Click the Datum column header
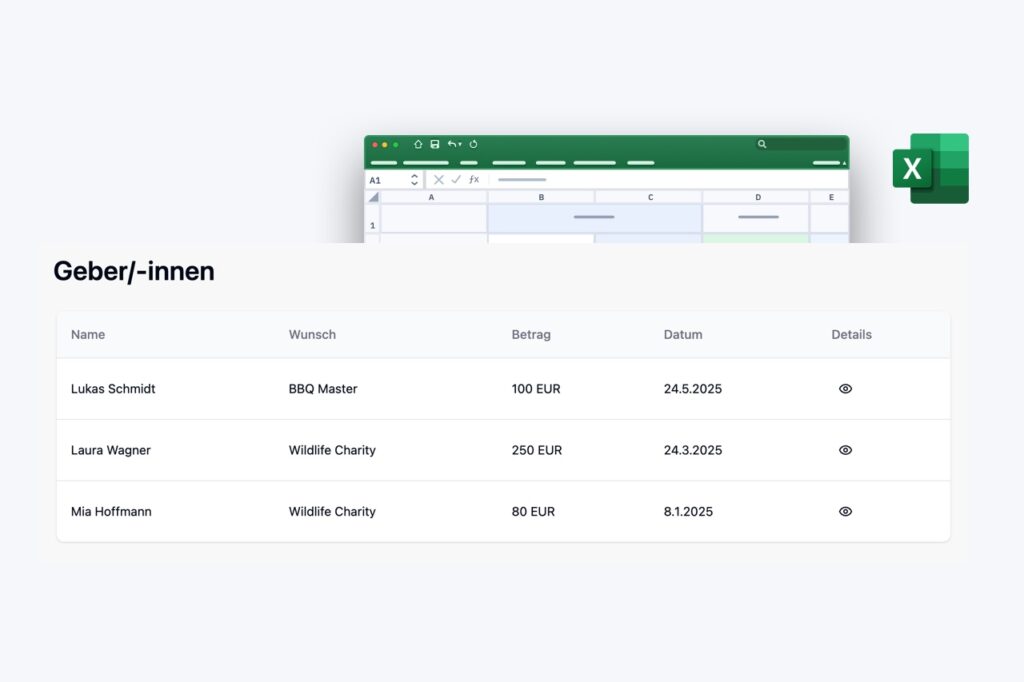1024x682 pixels. [x=683, y=335]
